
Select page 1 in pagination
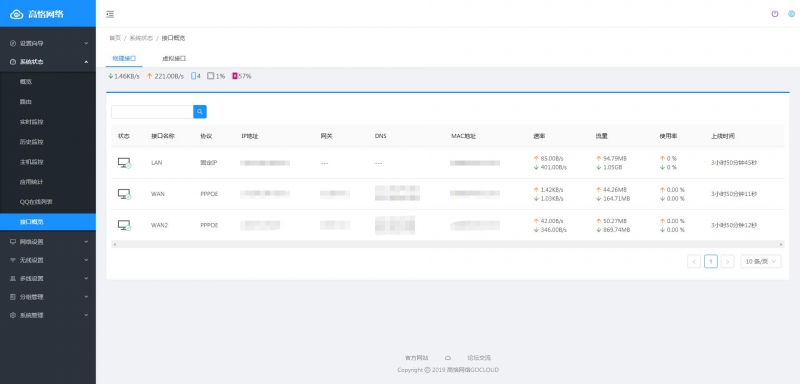point(711,262)
